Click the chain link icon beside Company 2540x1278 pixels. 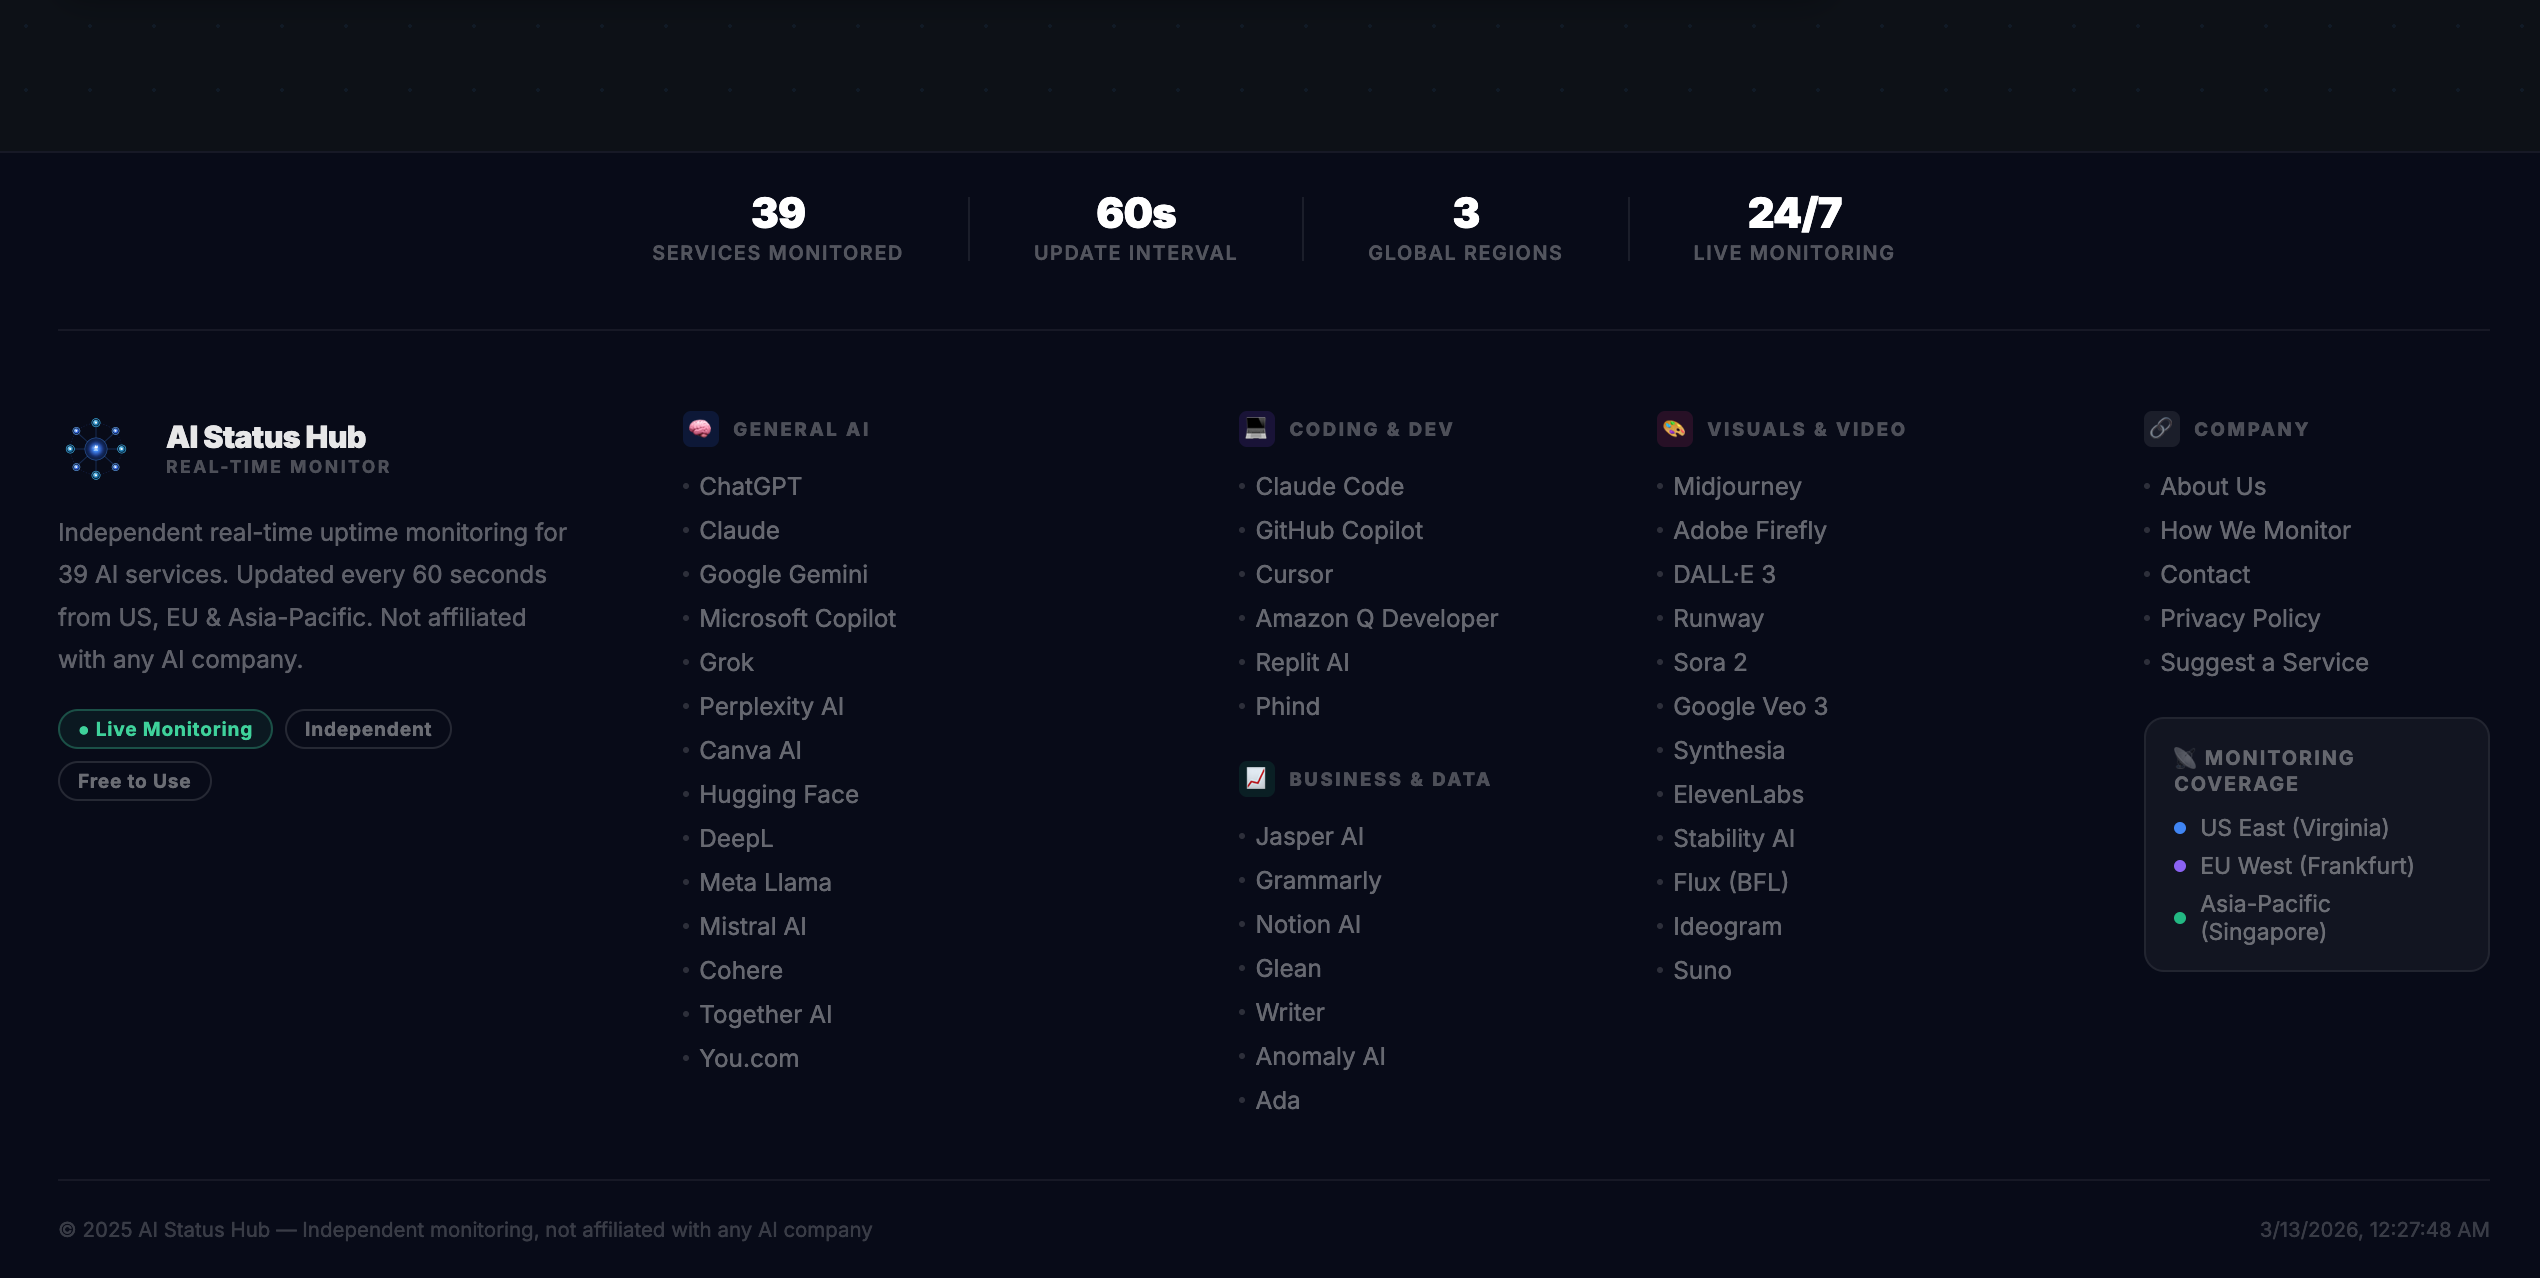pos(2161,429)
